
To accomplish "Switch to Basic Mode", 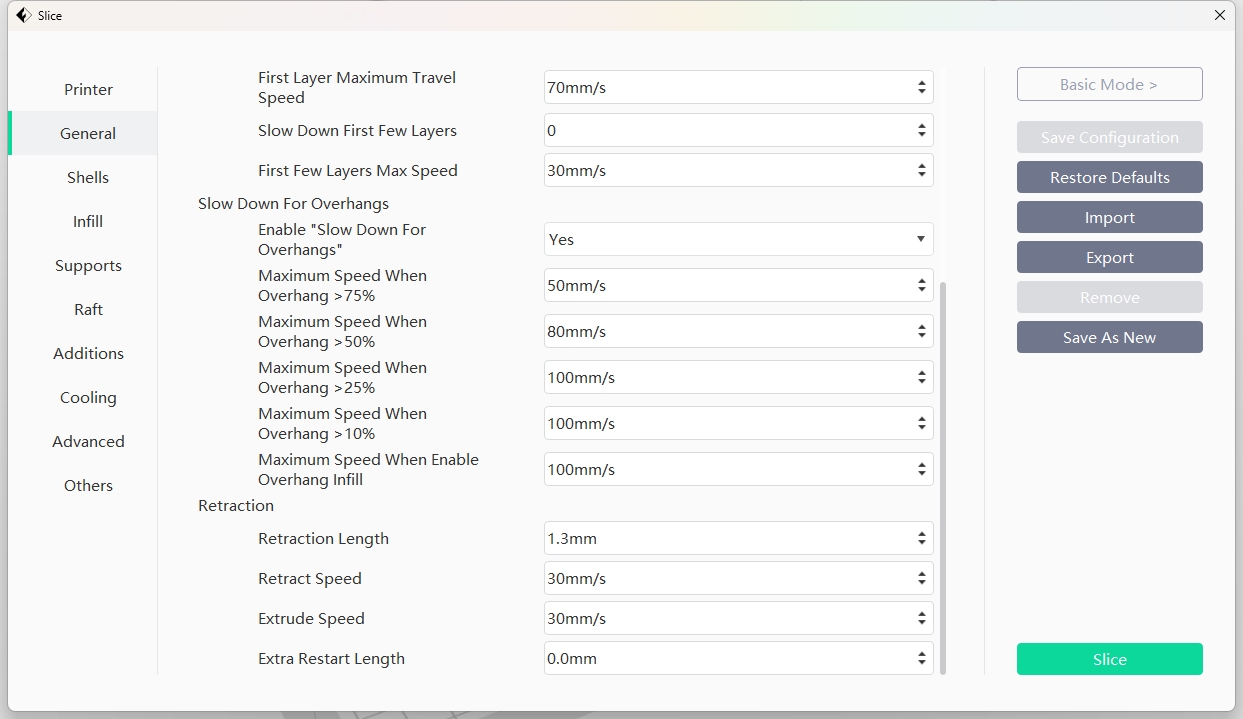I will tap(1109, 85).
